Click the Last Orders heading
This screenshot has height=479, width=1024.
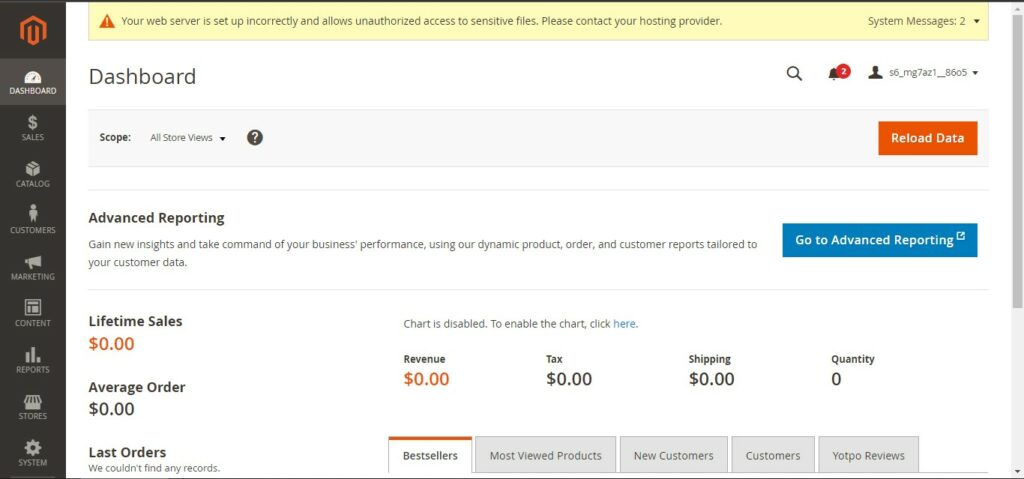pyautogui.click(x=127, y=452)
